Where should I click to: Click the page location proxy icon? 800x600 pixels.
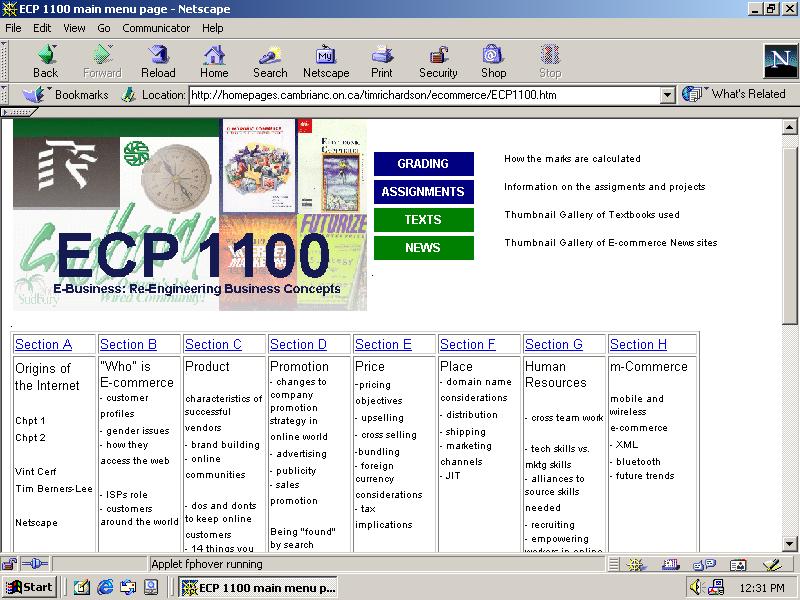point(129,94)
